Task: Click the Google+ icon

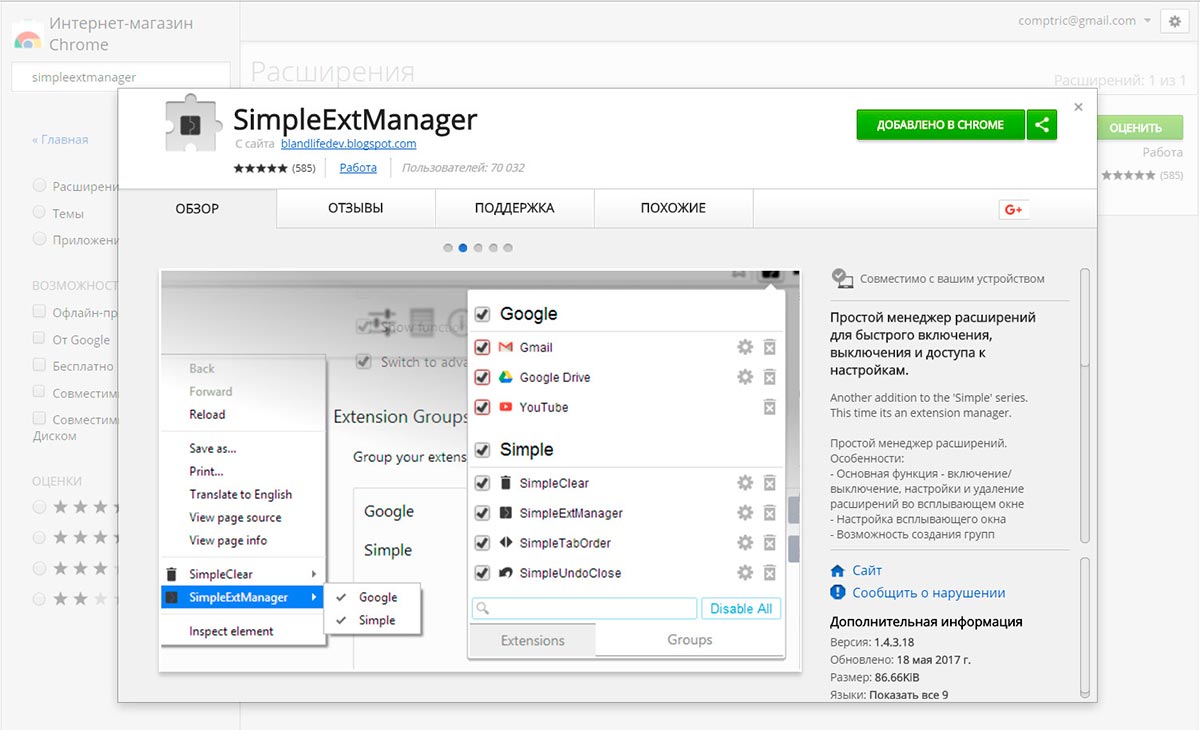Action: pos(1013,209)
